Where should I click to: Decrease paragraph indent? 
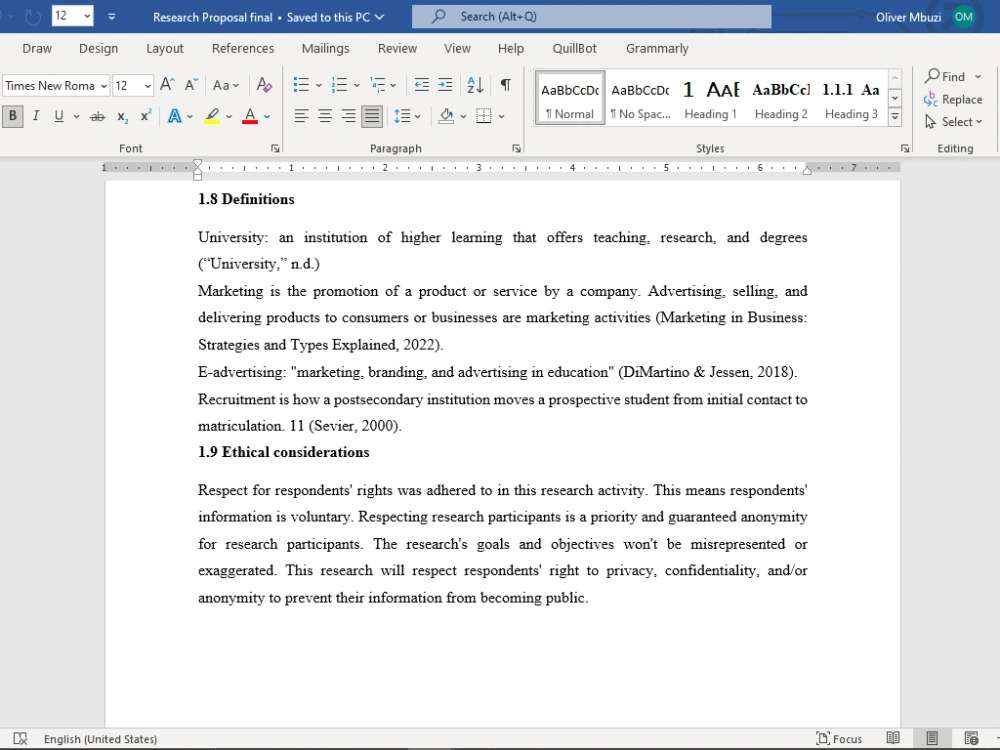(x=422, y=85)
